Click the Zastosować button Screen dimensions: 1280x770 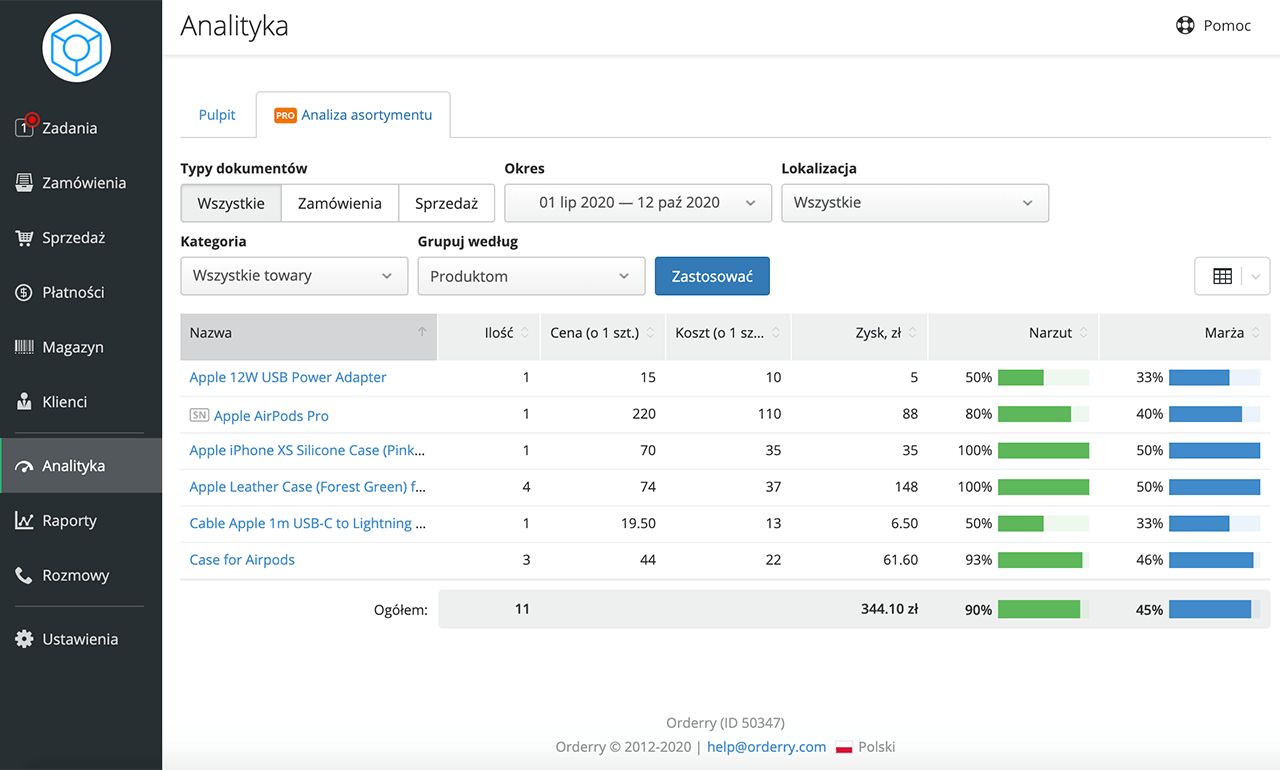[712, 276]
